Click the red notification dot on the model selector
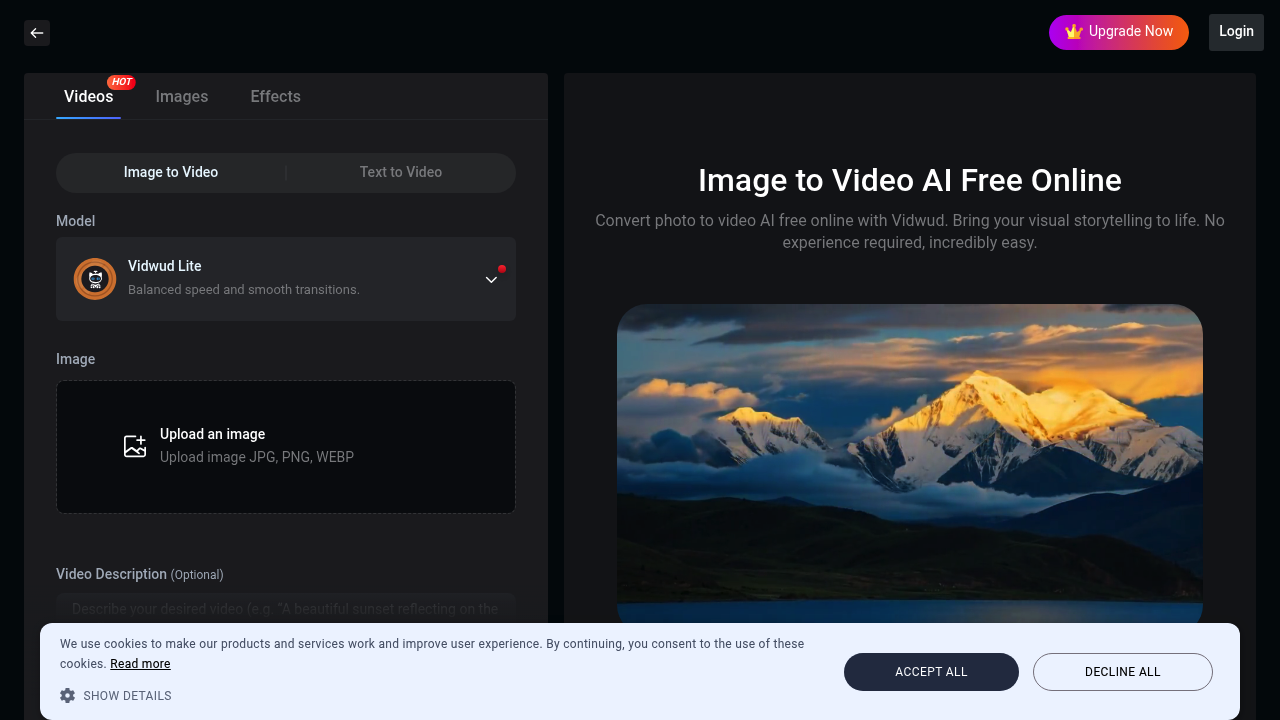 (501, 268)
